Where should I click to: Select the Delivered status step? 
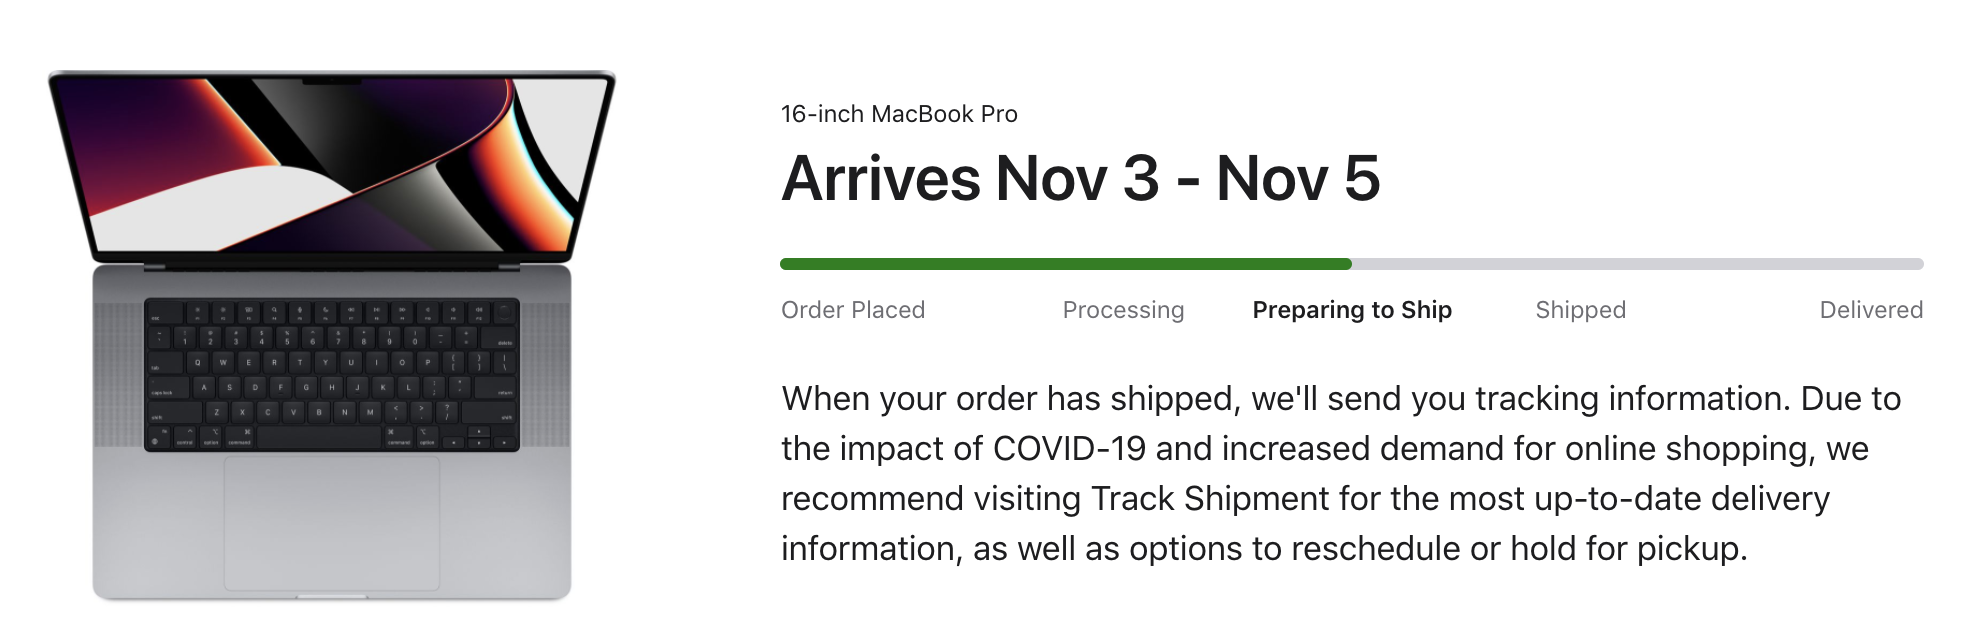pyautogui.click(x=1871, y=310)
